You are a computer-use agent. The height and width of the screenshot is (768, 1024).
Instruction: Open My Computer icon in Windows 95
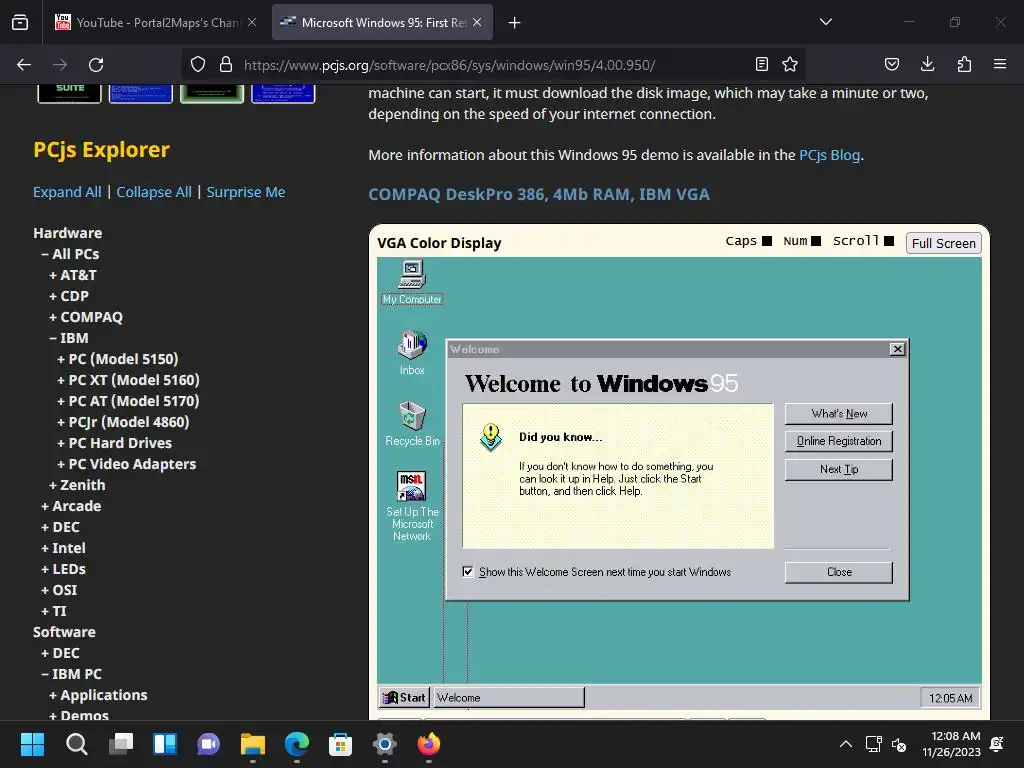[x=412, y=281]
